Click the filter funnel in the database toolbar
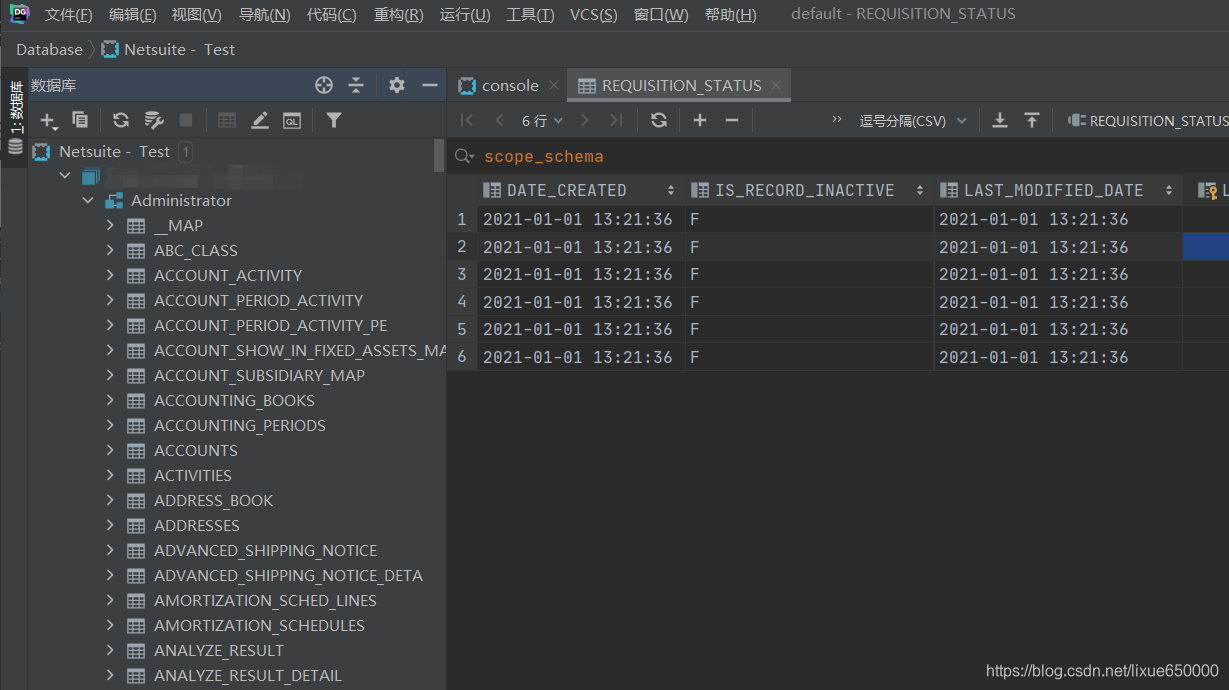This screenshot has width=1229, height=690. (x=333, y=121)
